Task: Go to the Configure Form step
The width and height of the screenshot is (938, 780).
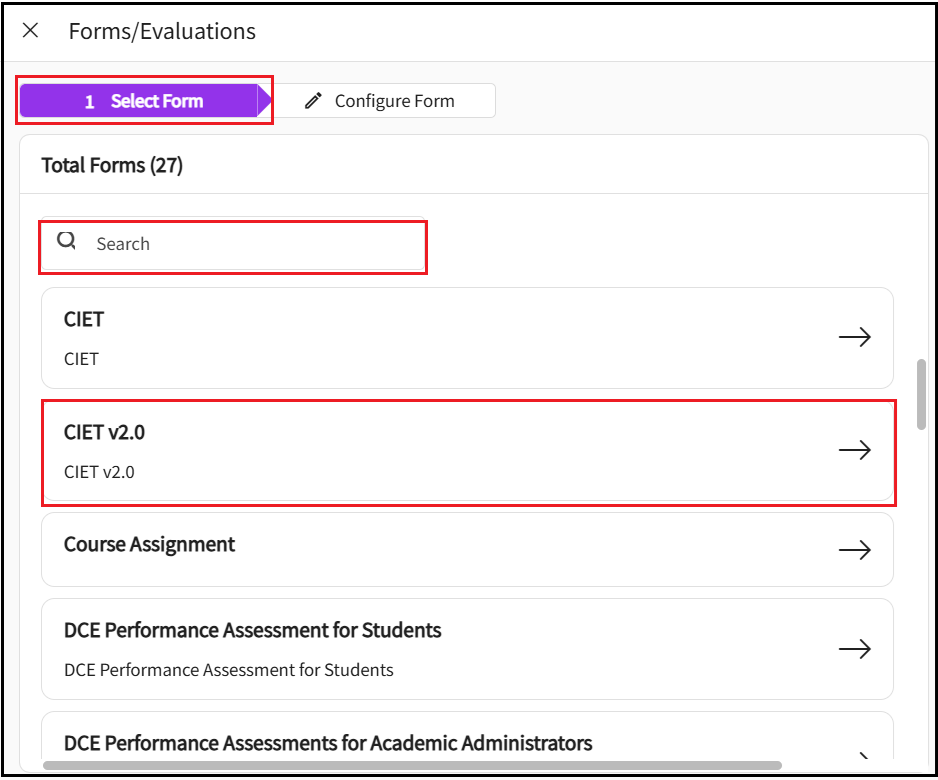Action: coord(394,101)
